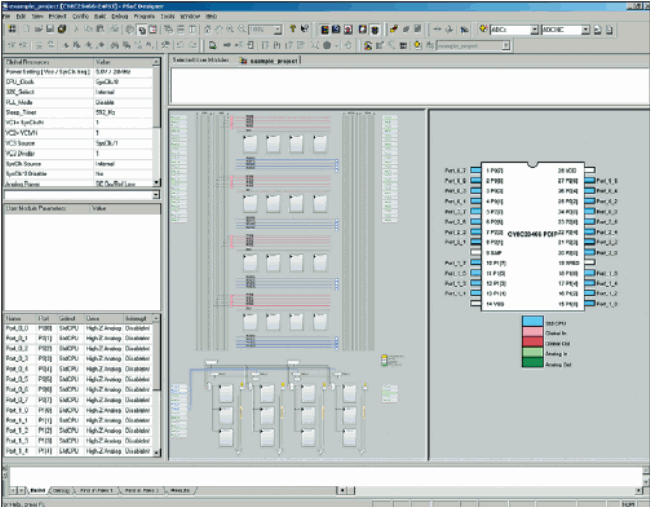Click the lightbulb icon beside ADCs dropdown
The image size is (650, 507).
click(483, 29)
